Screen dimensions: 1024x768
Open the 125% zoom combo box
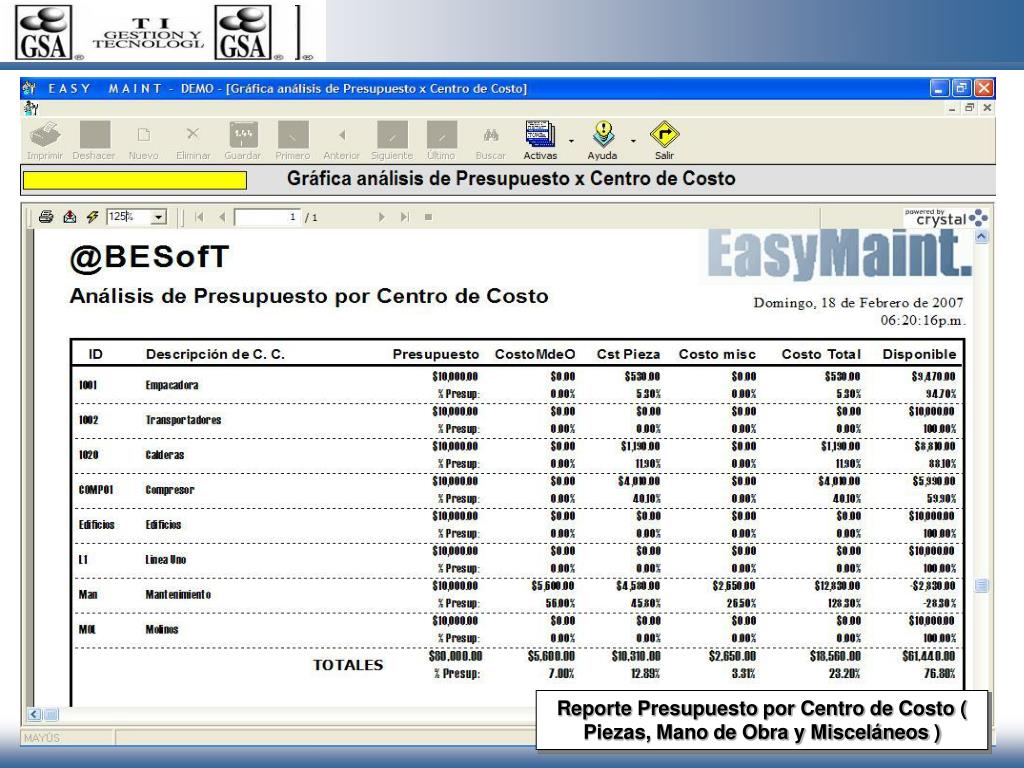point(137,217)
